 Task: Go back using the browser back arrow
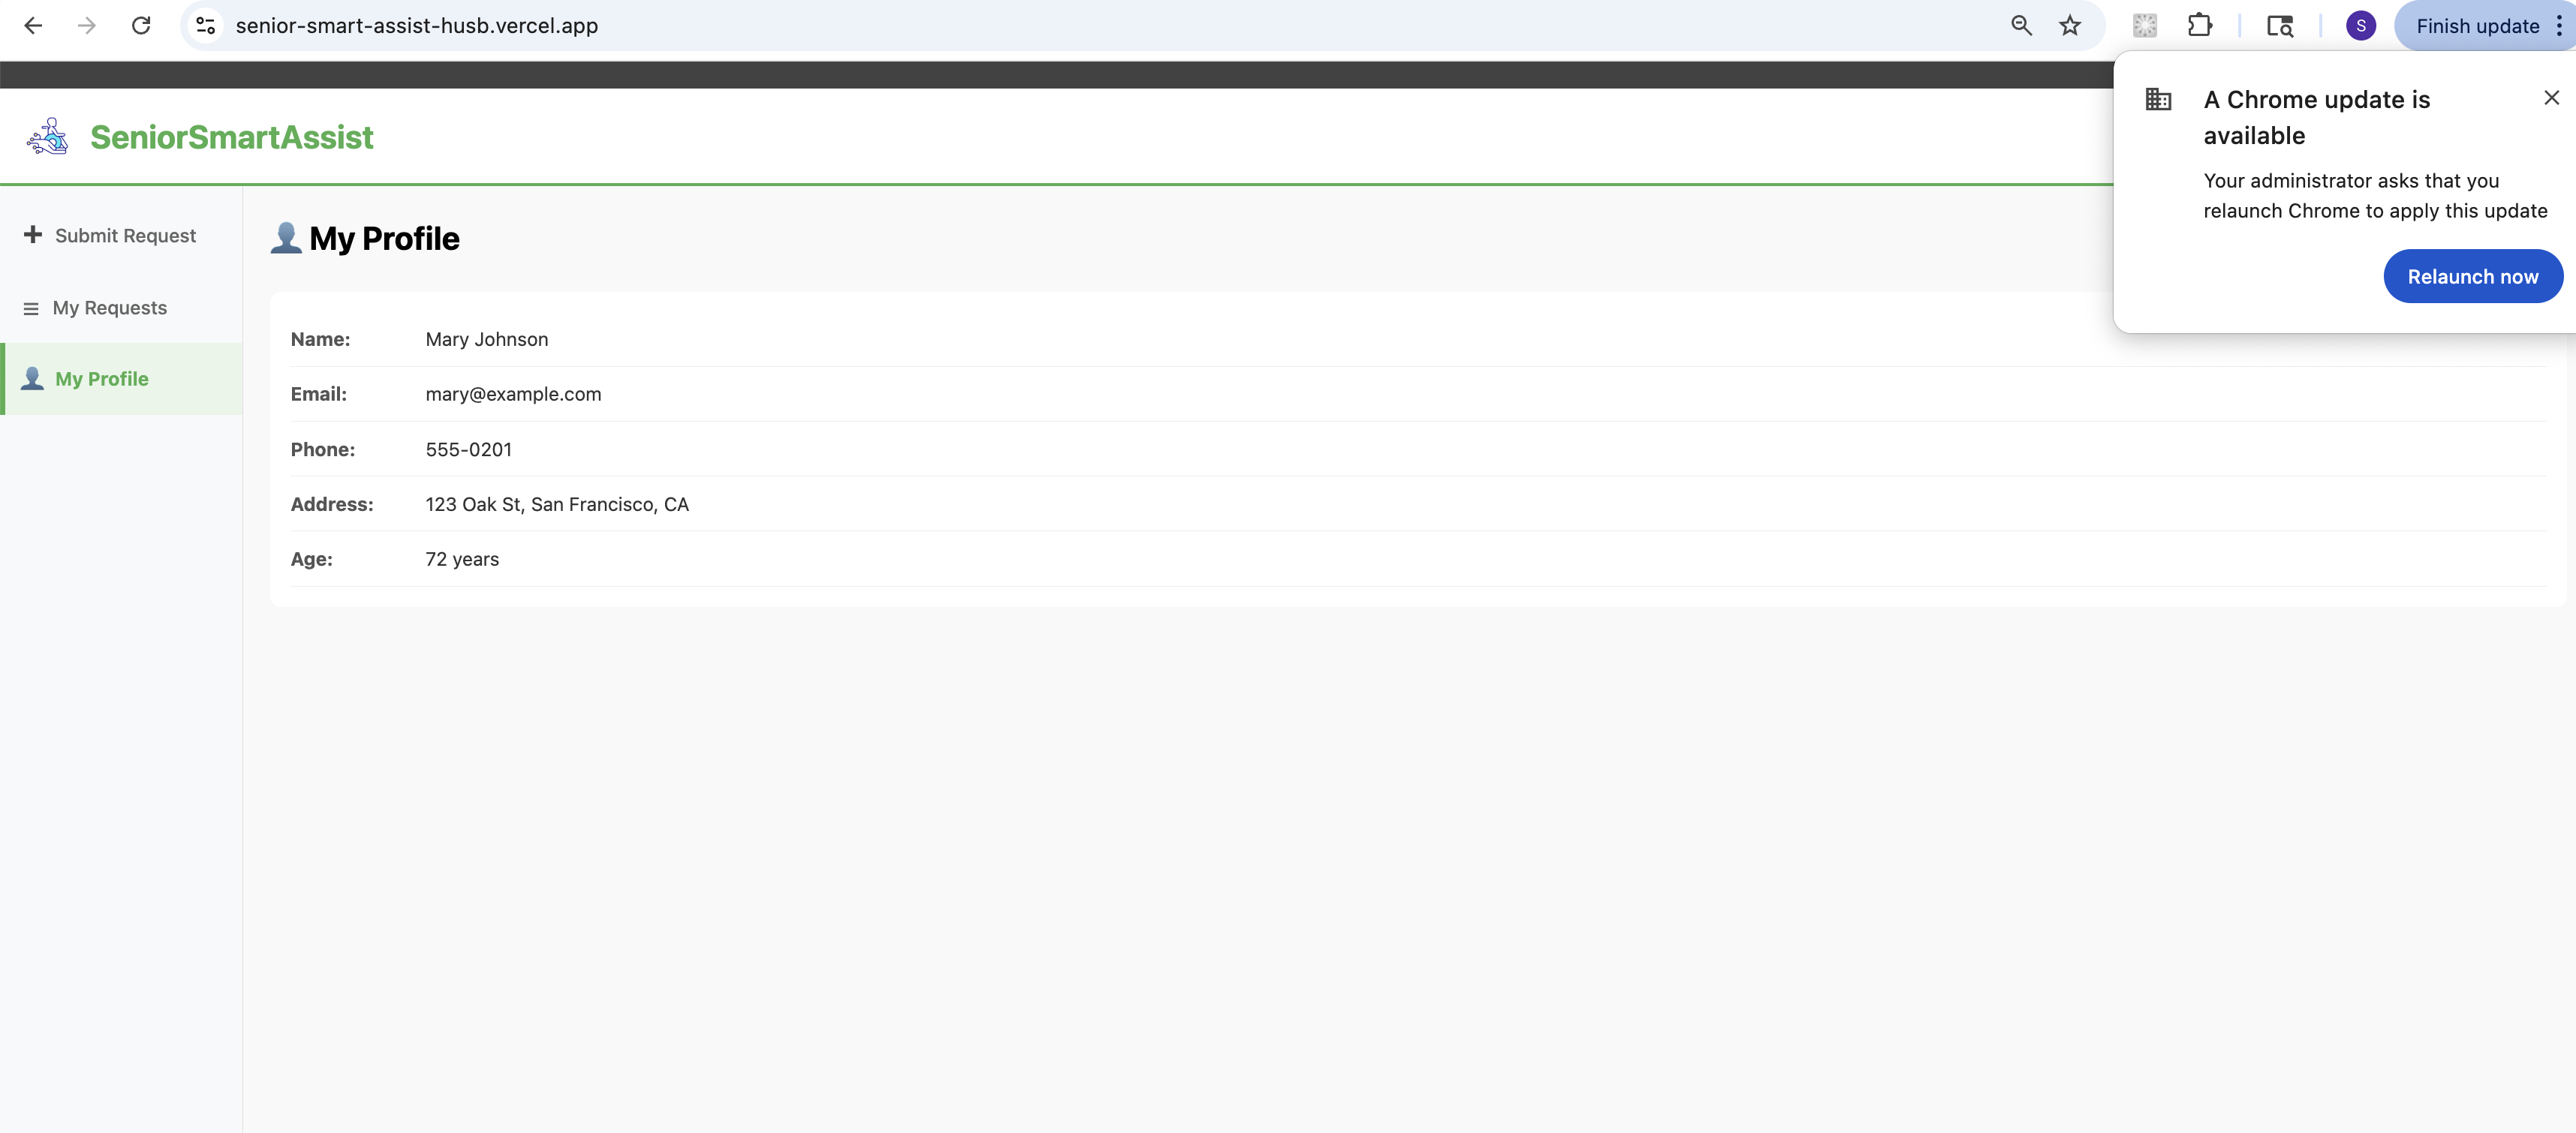33,26
